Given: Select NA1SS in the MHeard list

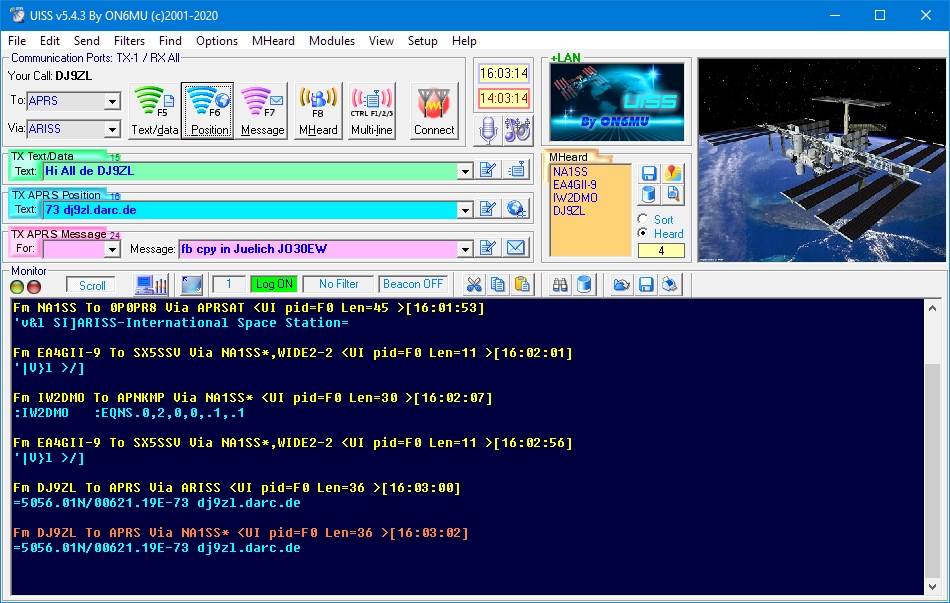Looking at the screenshot, I should (x=570, y=172).
